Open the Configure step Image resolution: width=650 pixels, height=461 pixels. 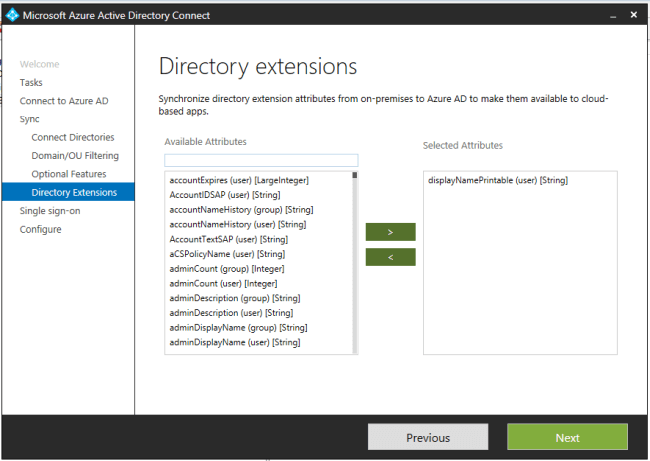41,229
